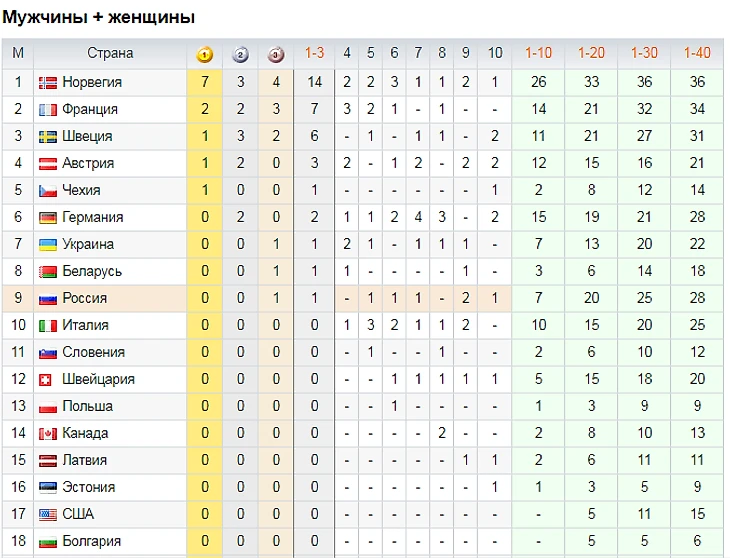The width and height of the screenshot is (730, 558).
Task: Click the Norway flag icon
Action: [x=47, y=83]
